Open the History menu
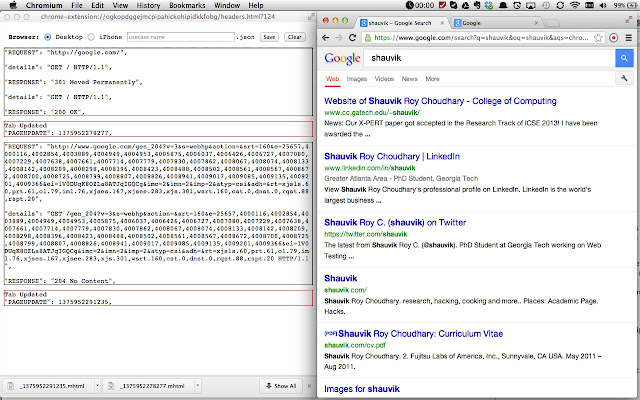Image resolution: width=640 pixels, height=400 pixels. [x=148, y=5]
